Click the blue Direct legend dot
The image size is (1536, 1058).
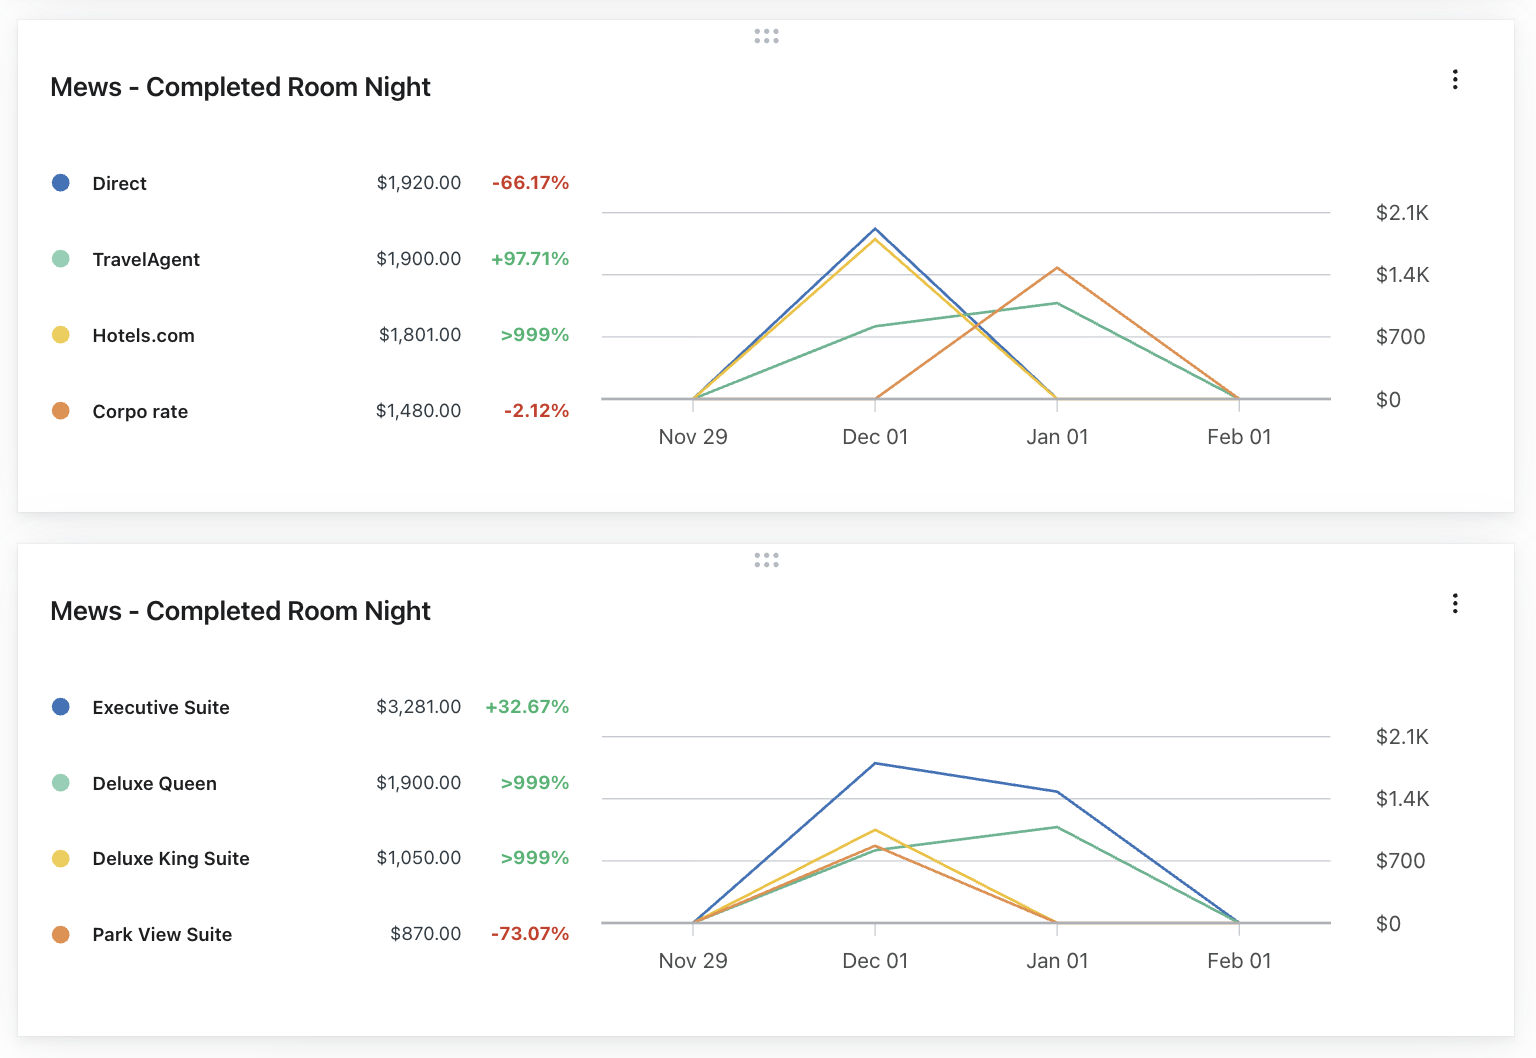coord(61,183)
